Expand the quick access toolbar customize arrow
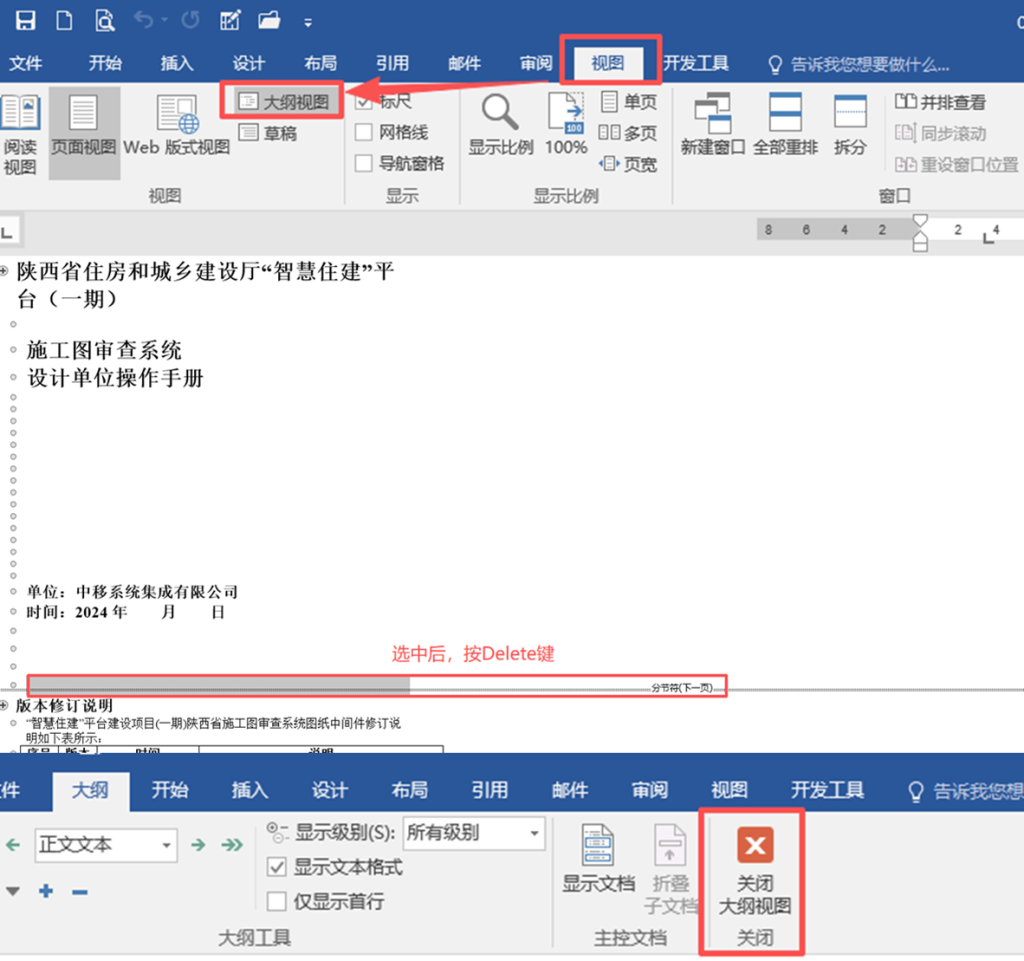This screenshot has width=1024, height=961. coord(308,22)
